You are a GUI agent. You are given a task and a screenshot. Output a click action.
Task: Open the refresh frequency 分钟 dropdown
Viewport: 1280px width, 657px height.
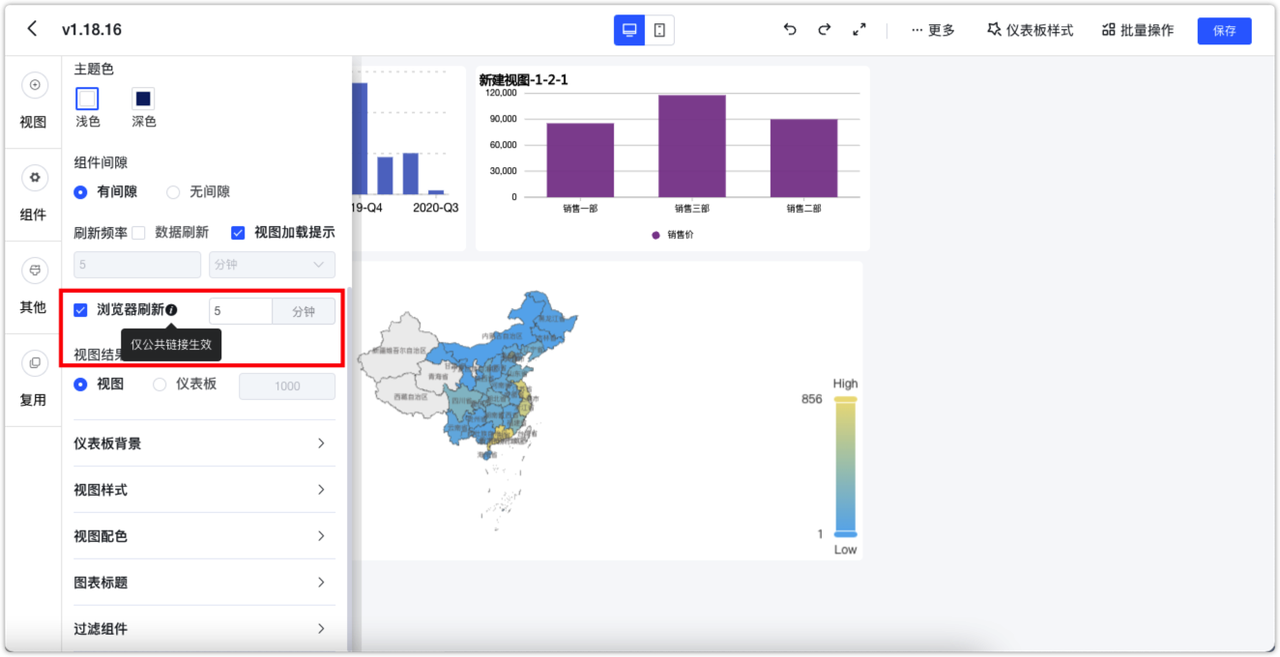[272, 265]
